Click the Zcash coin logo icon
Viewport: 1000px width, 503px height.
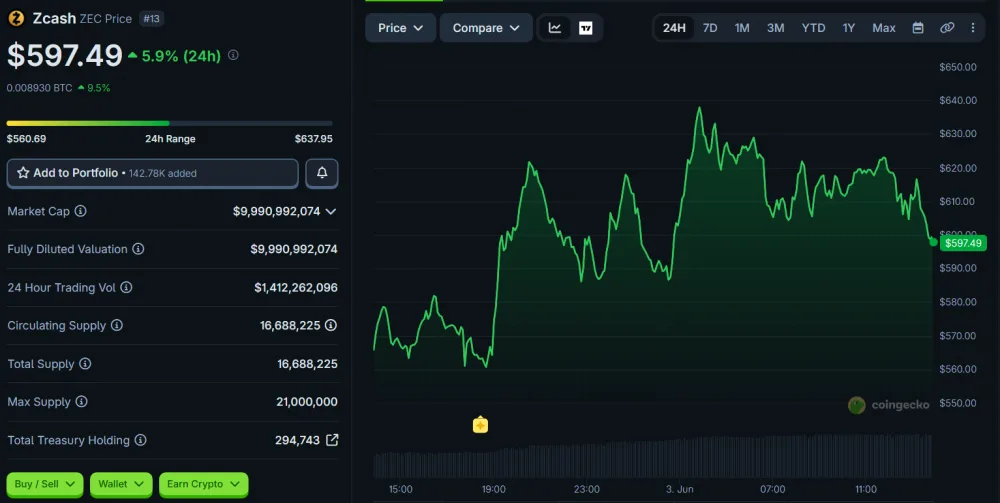coord(16,18)
